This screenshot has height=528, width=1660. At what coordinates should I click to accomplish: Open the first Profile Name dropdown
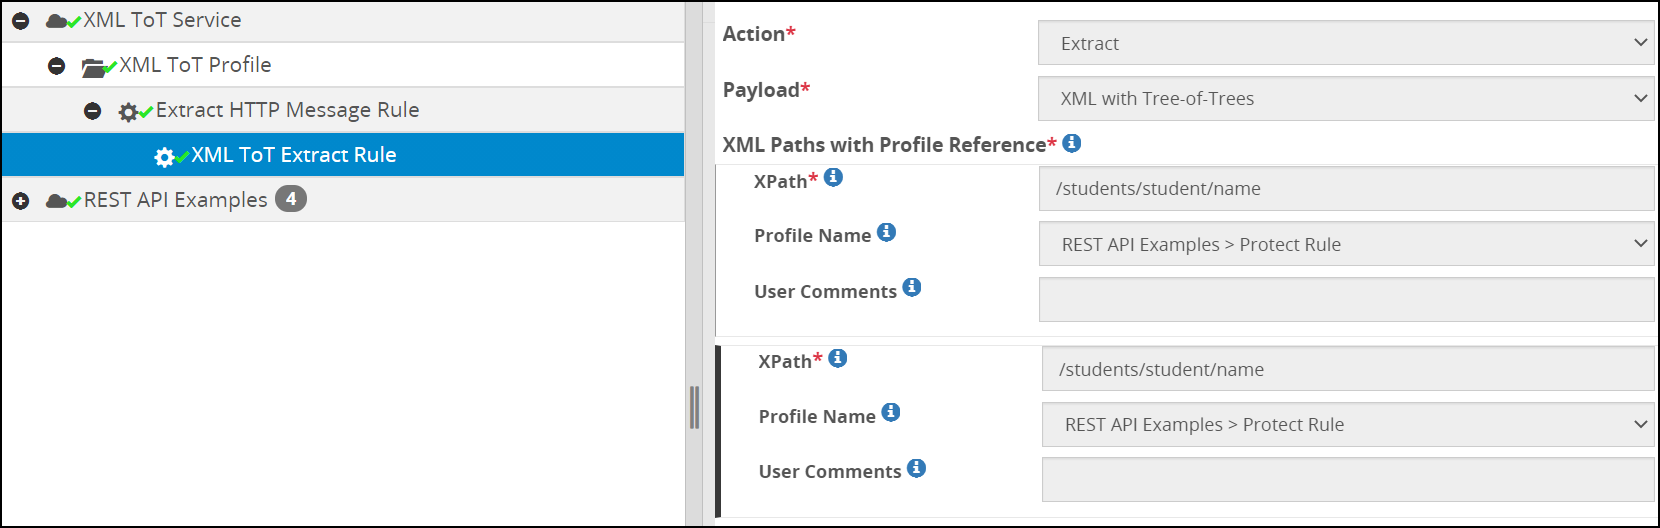coord(1345,244)
